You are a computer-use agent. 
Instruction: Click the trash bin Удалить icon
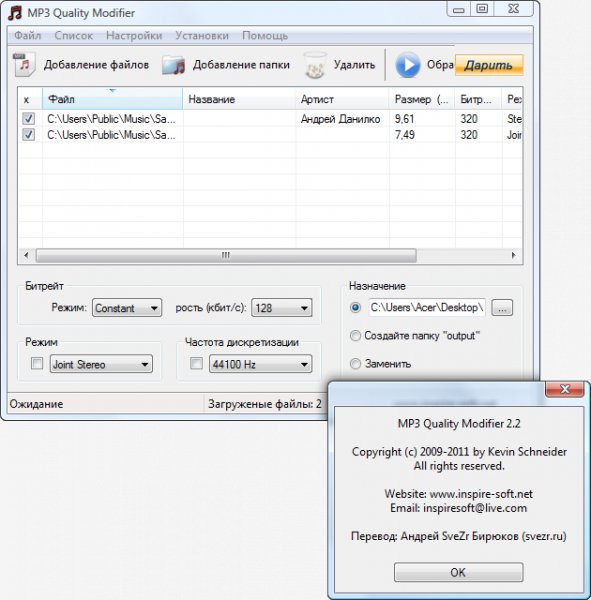315,65
